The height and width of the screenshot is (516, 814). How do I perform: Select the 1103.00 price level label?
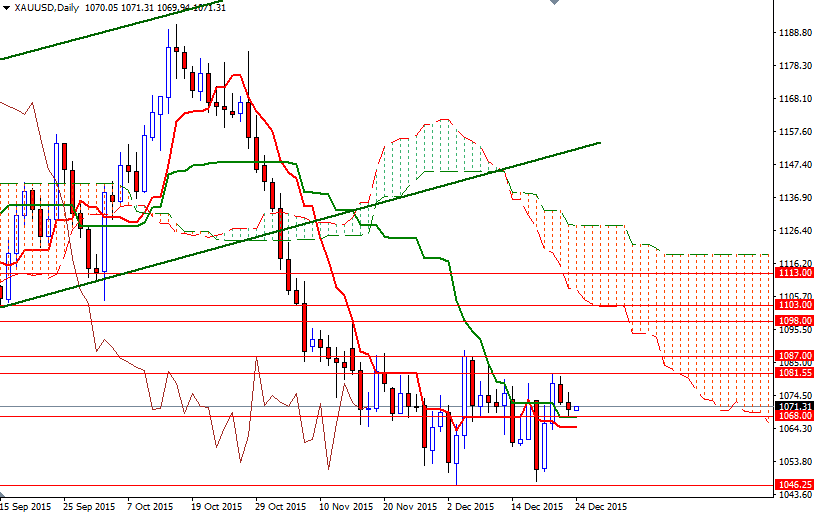tap(793, 305)
